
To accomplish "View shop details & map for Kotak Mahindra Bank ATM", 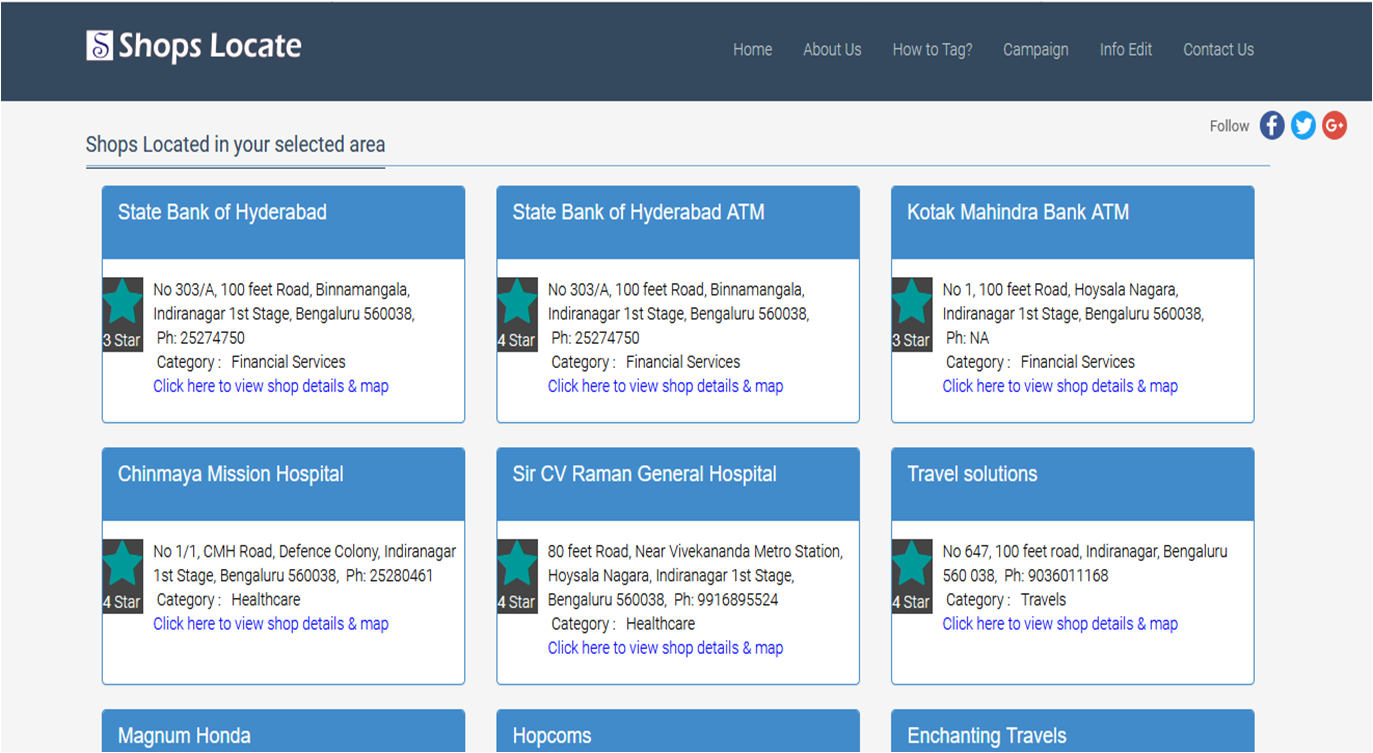I will (1060, 386).
